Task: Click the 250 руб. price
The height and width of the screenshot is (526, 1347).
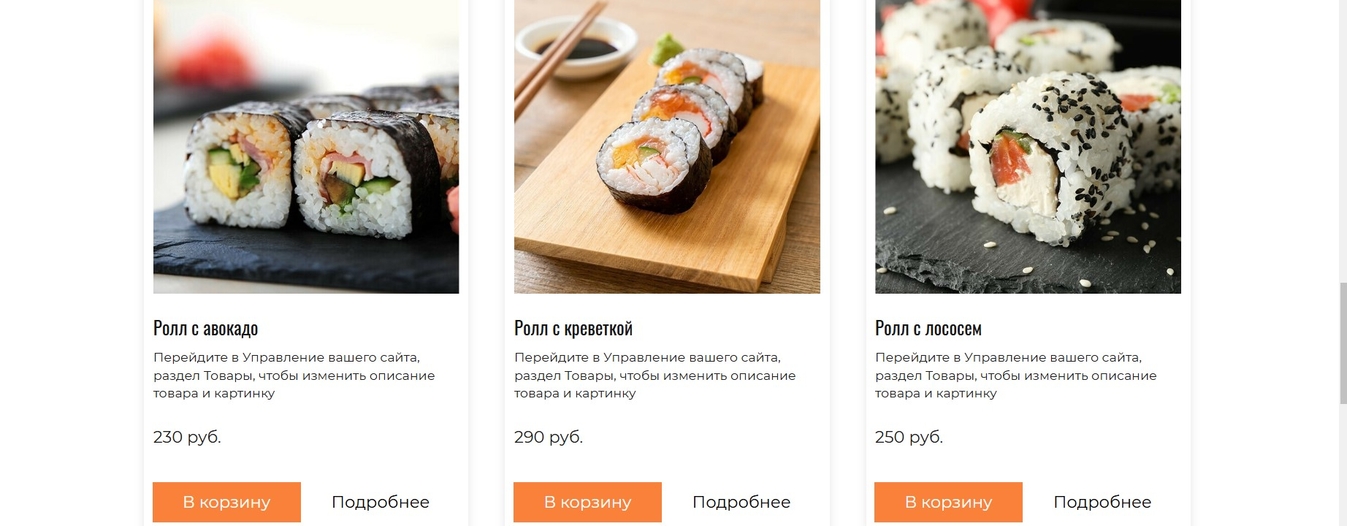Action: [909, 437]
